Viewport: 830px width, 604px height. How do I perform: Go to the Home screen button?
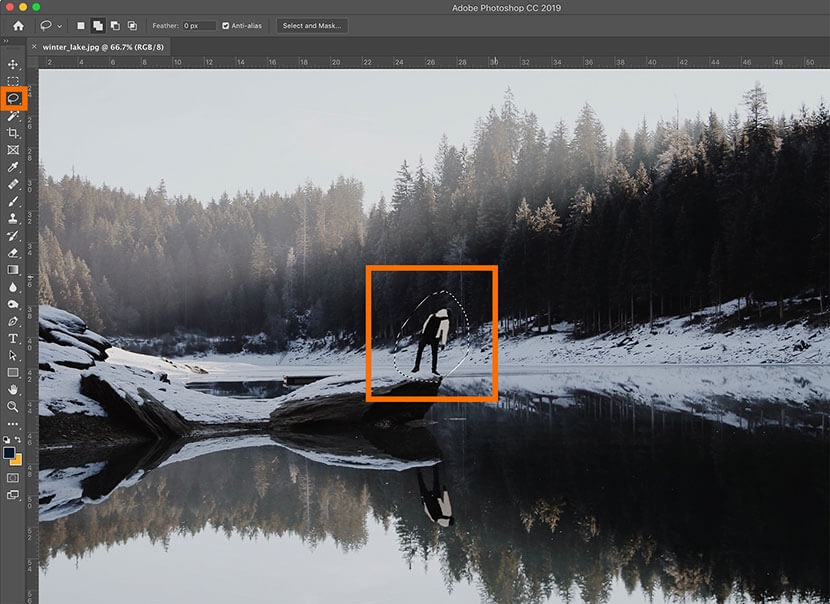(x=17, y=25)
